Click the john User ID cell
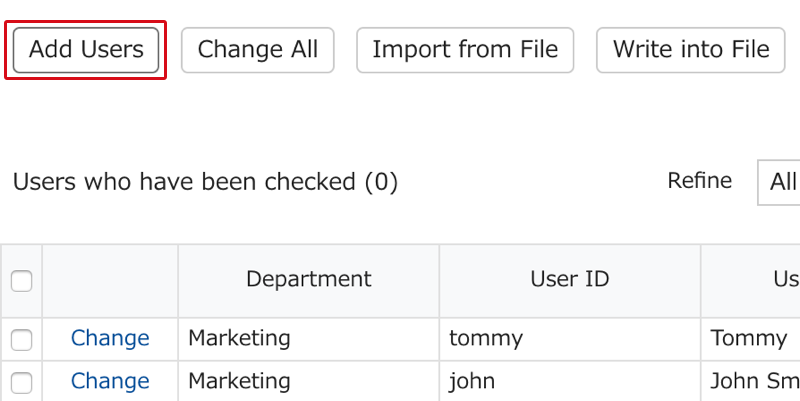 coord(570,381)
